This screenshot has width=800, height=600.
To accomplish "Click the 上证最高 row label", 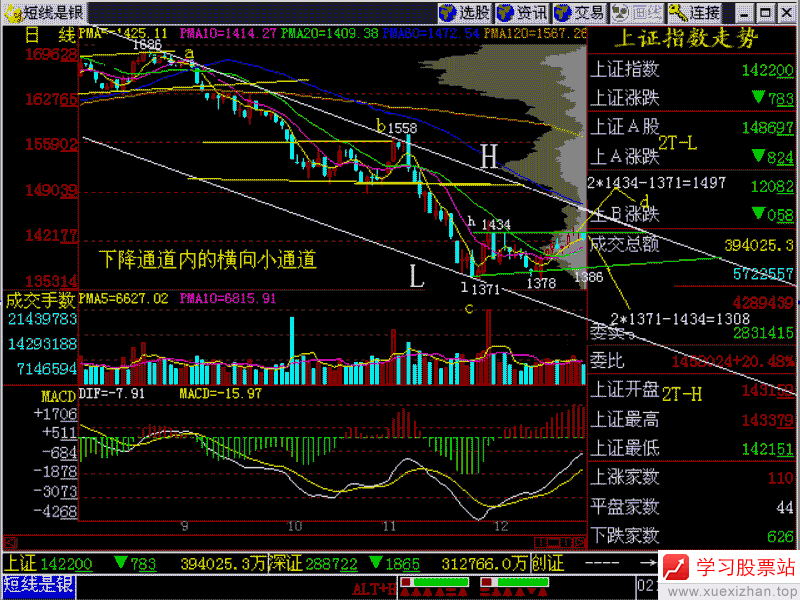I will point(625,419).
